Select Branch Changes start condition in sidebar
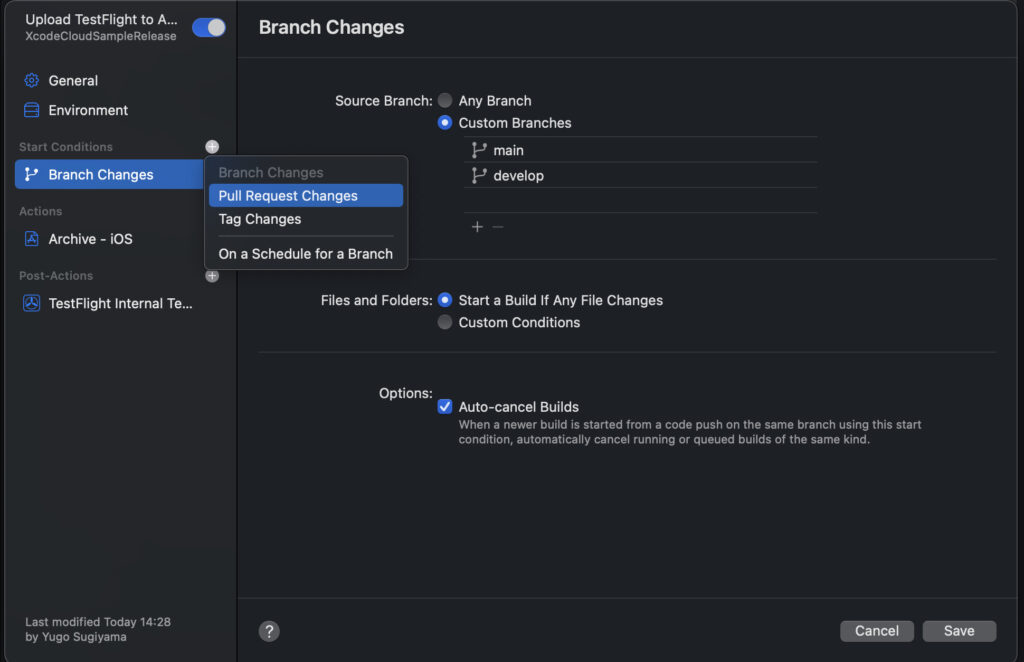Image resolution: width=1024 pixels, height=662 pixels. point(109,174)
